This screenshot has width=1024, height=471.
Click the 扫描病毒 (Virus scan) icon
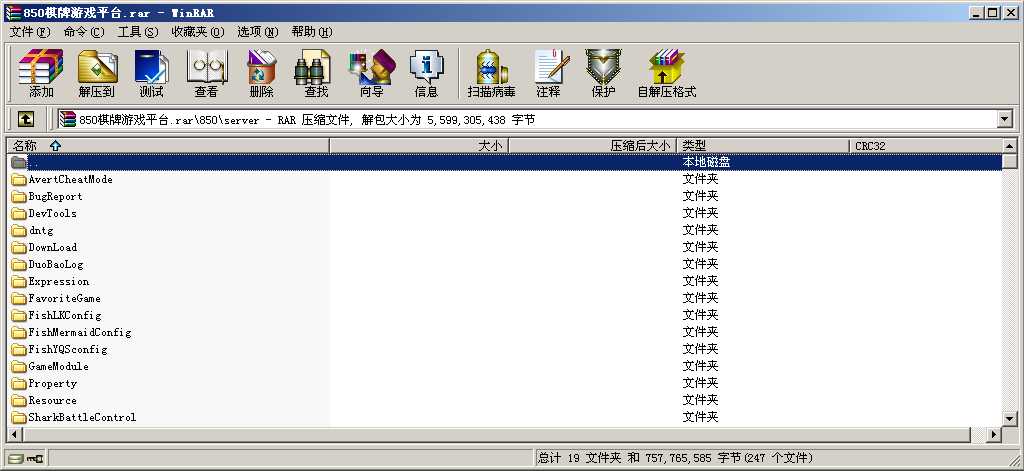(x=492, y=73)
